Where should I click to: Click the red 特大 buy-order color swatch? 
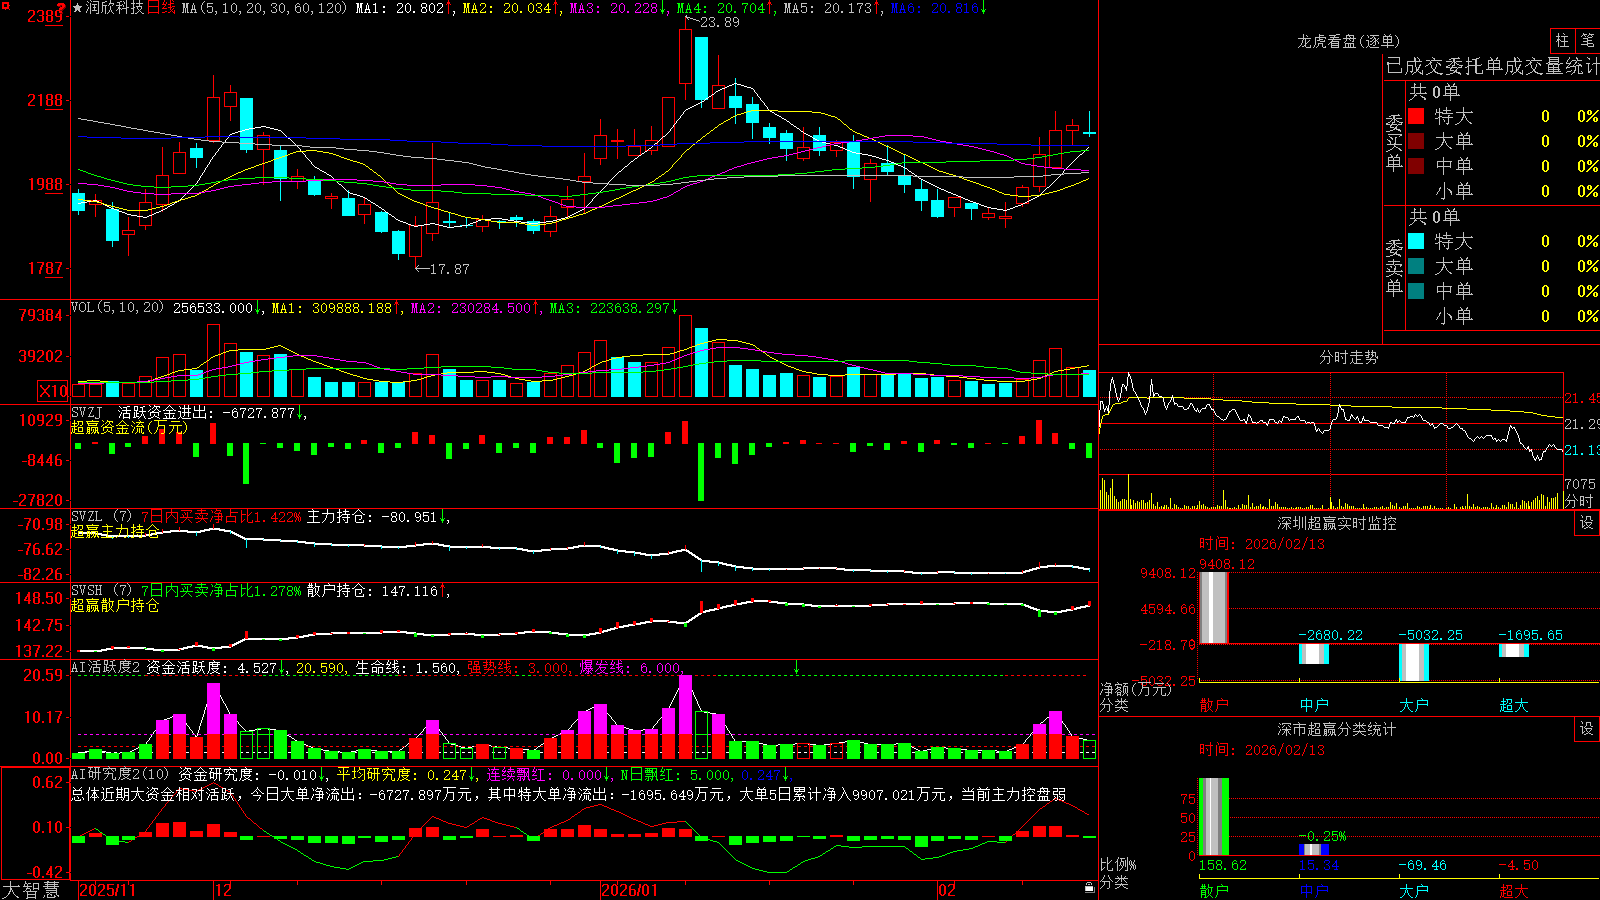coord(1416,116)
